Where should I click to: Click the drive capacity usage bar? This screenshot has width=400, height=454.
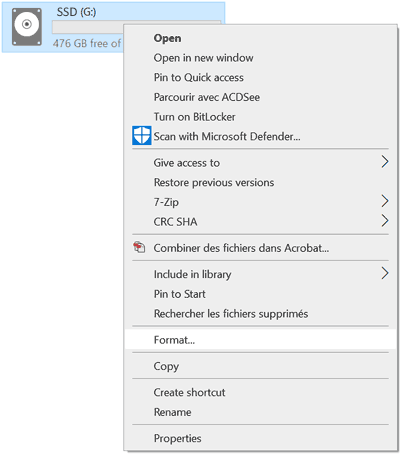pos(88,27)
